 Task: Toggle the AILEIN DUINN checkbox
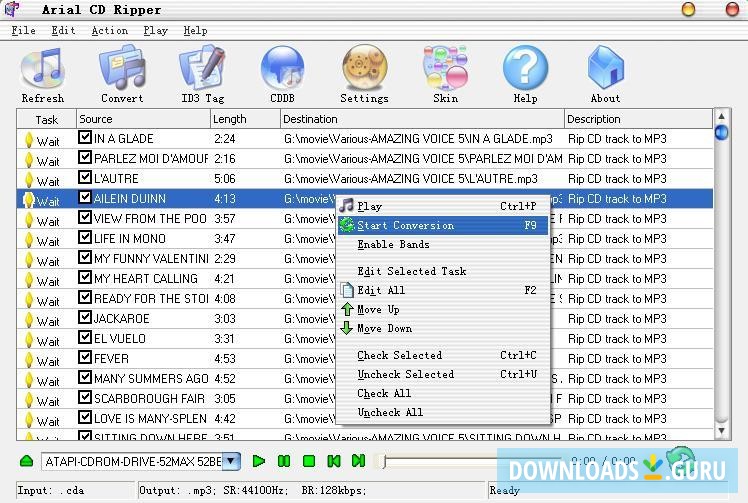[x=84, y=198]
